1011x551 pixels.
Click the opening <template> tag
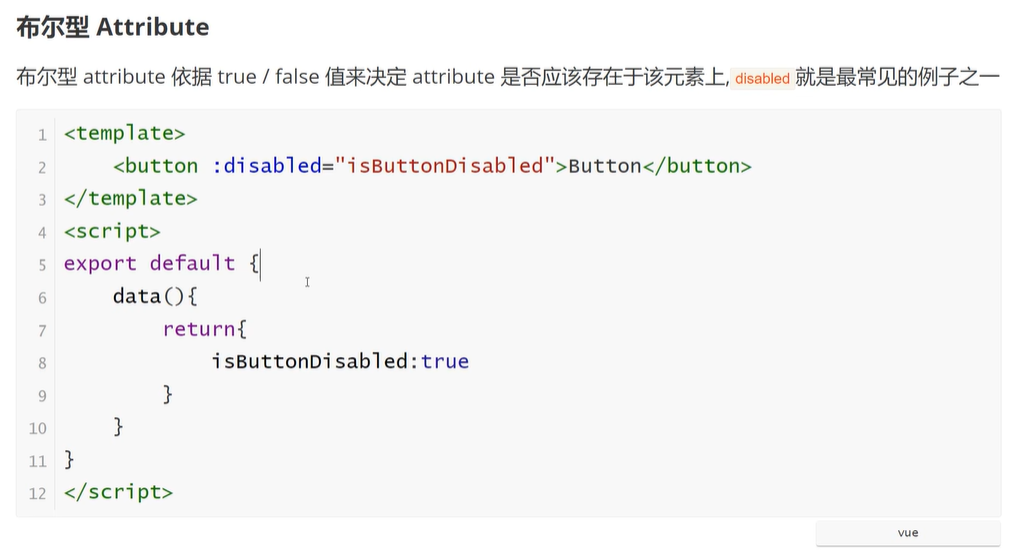124,133
